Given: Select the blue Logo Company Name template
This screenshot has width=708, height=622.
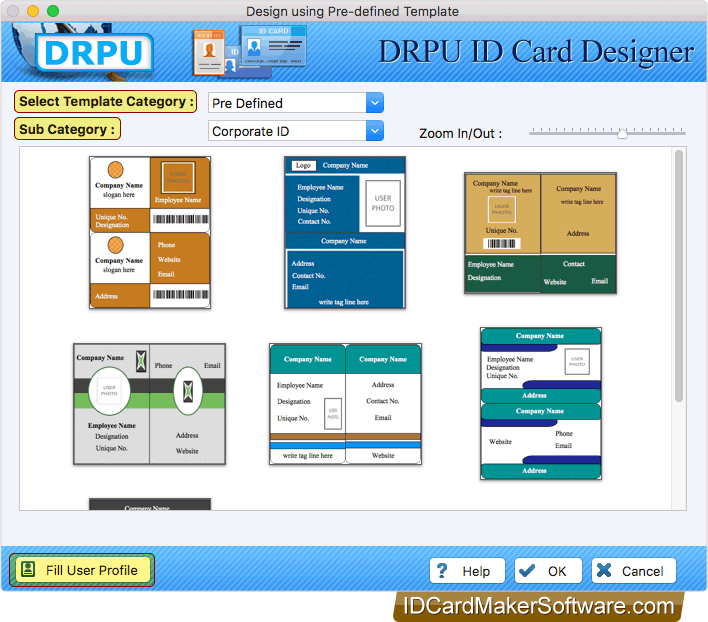Looking at the screenshot, I should [x=345, y=232].
